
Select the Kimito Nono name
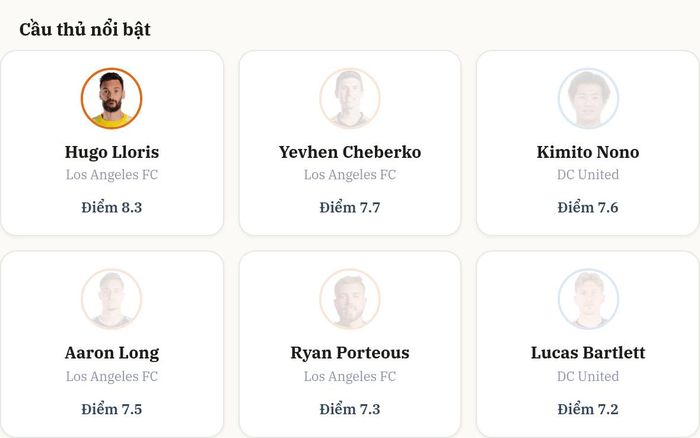[x=588, y=152]
